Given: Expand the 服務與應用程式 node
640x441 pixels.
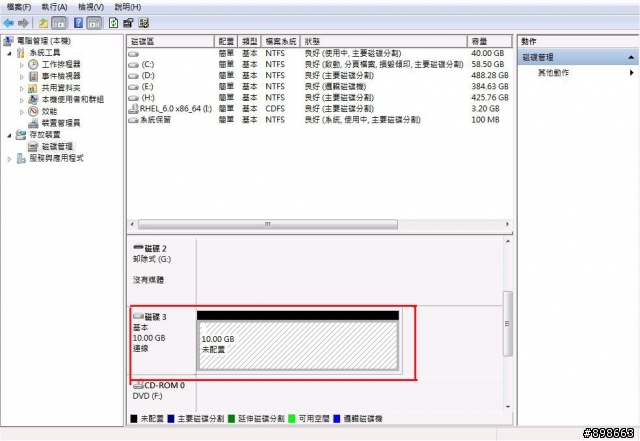Looking at the screenshot, I should [9, 158].
